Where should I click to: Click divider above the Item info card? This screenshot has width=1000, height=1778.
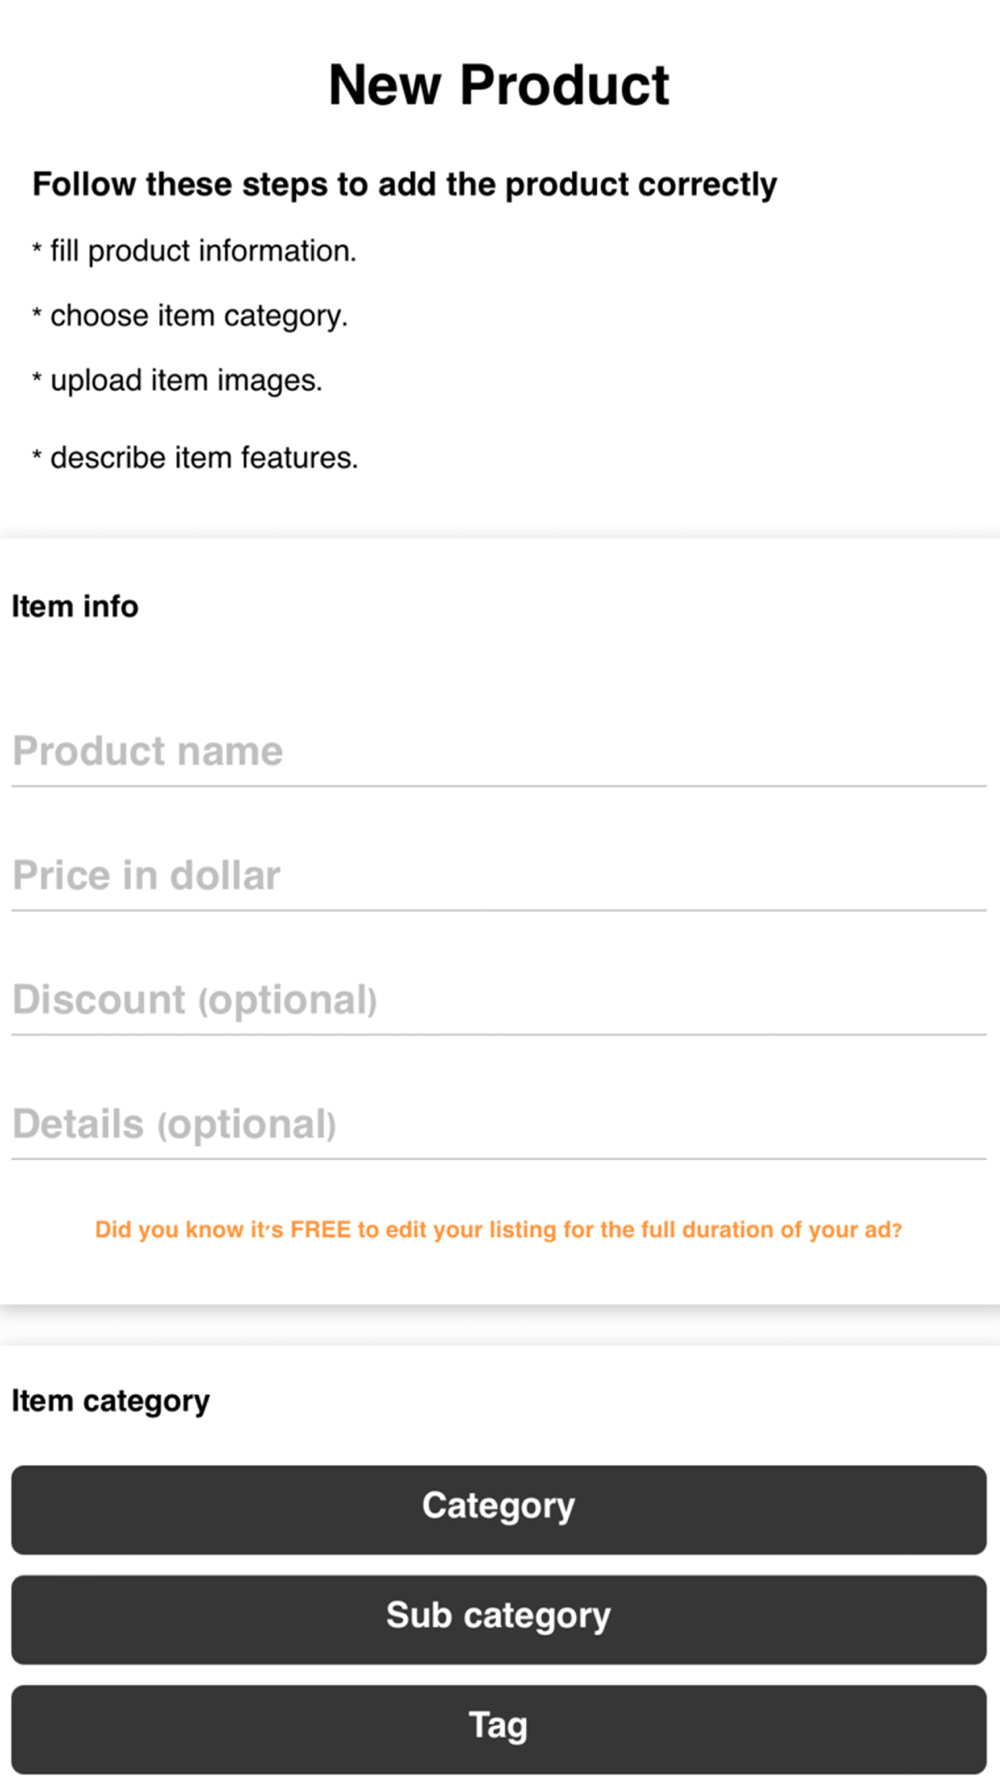tap(498, 538)
